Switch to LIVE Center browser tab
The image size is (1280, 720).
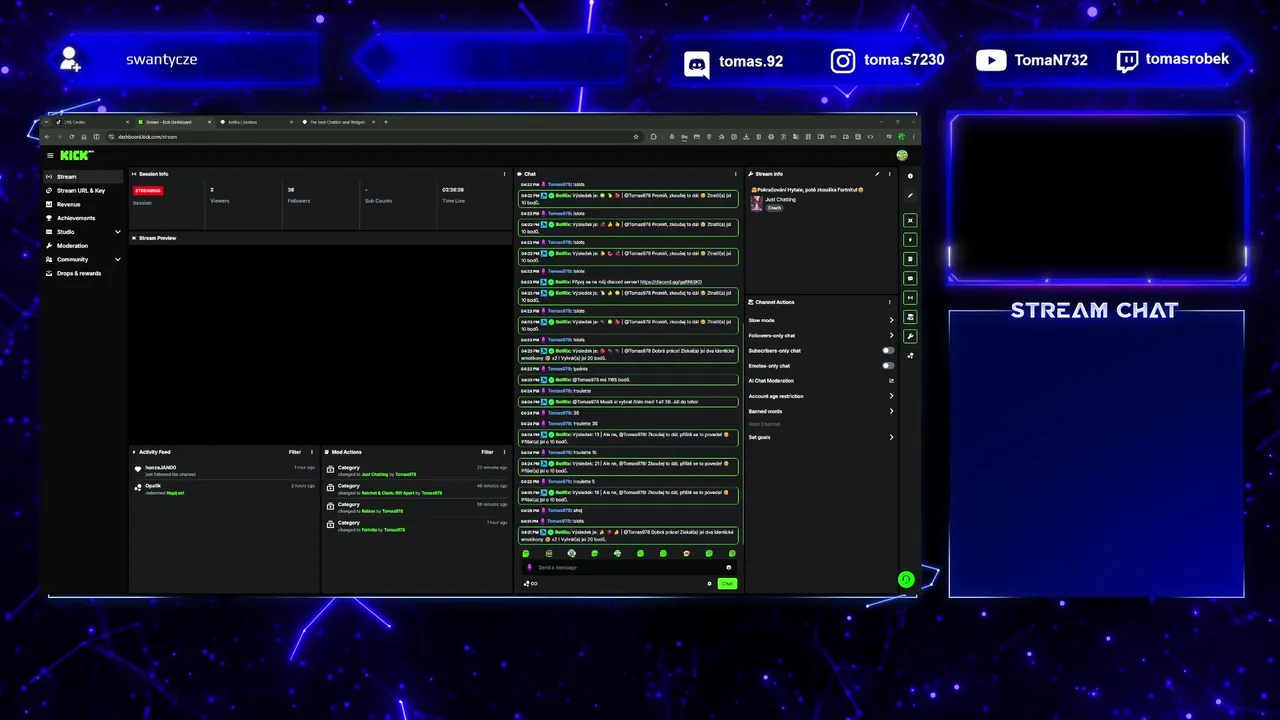(92, 122)
